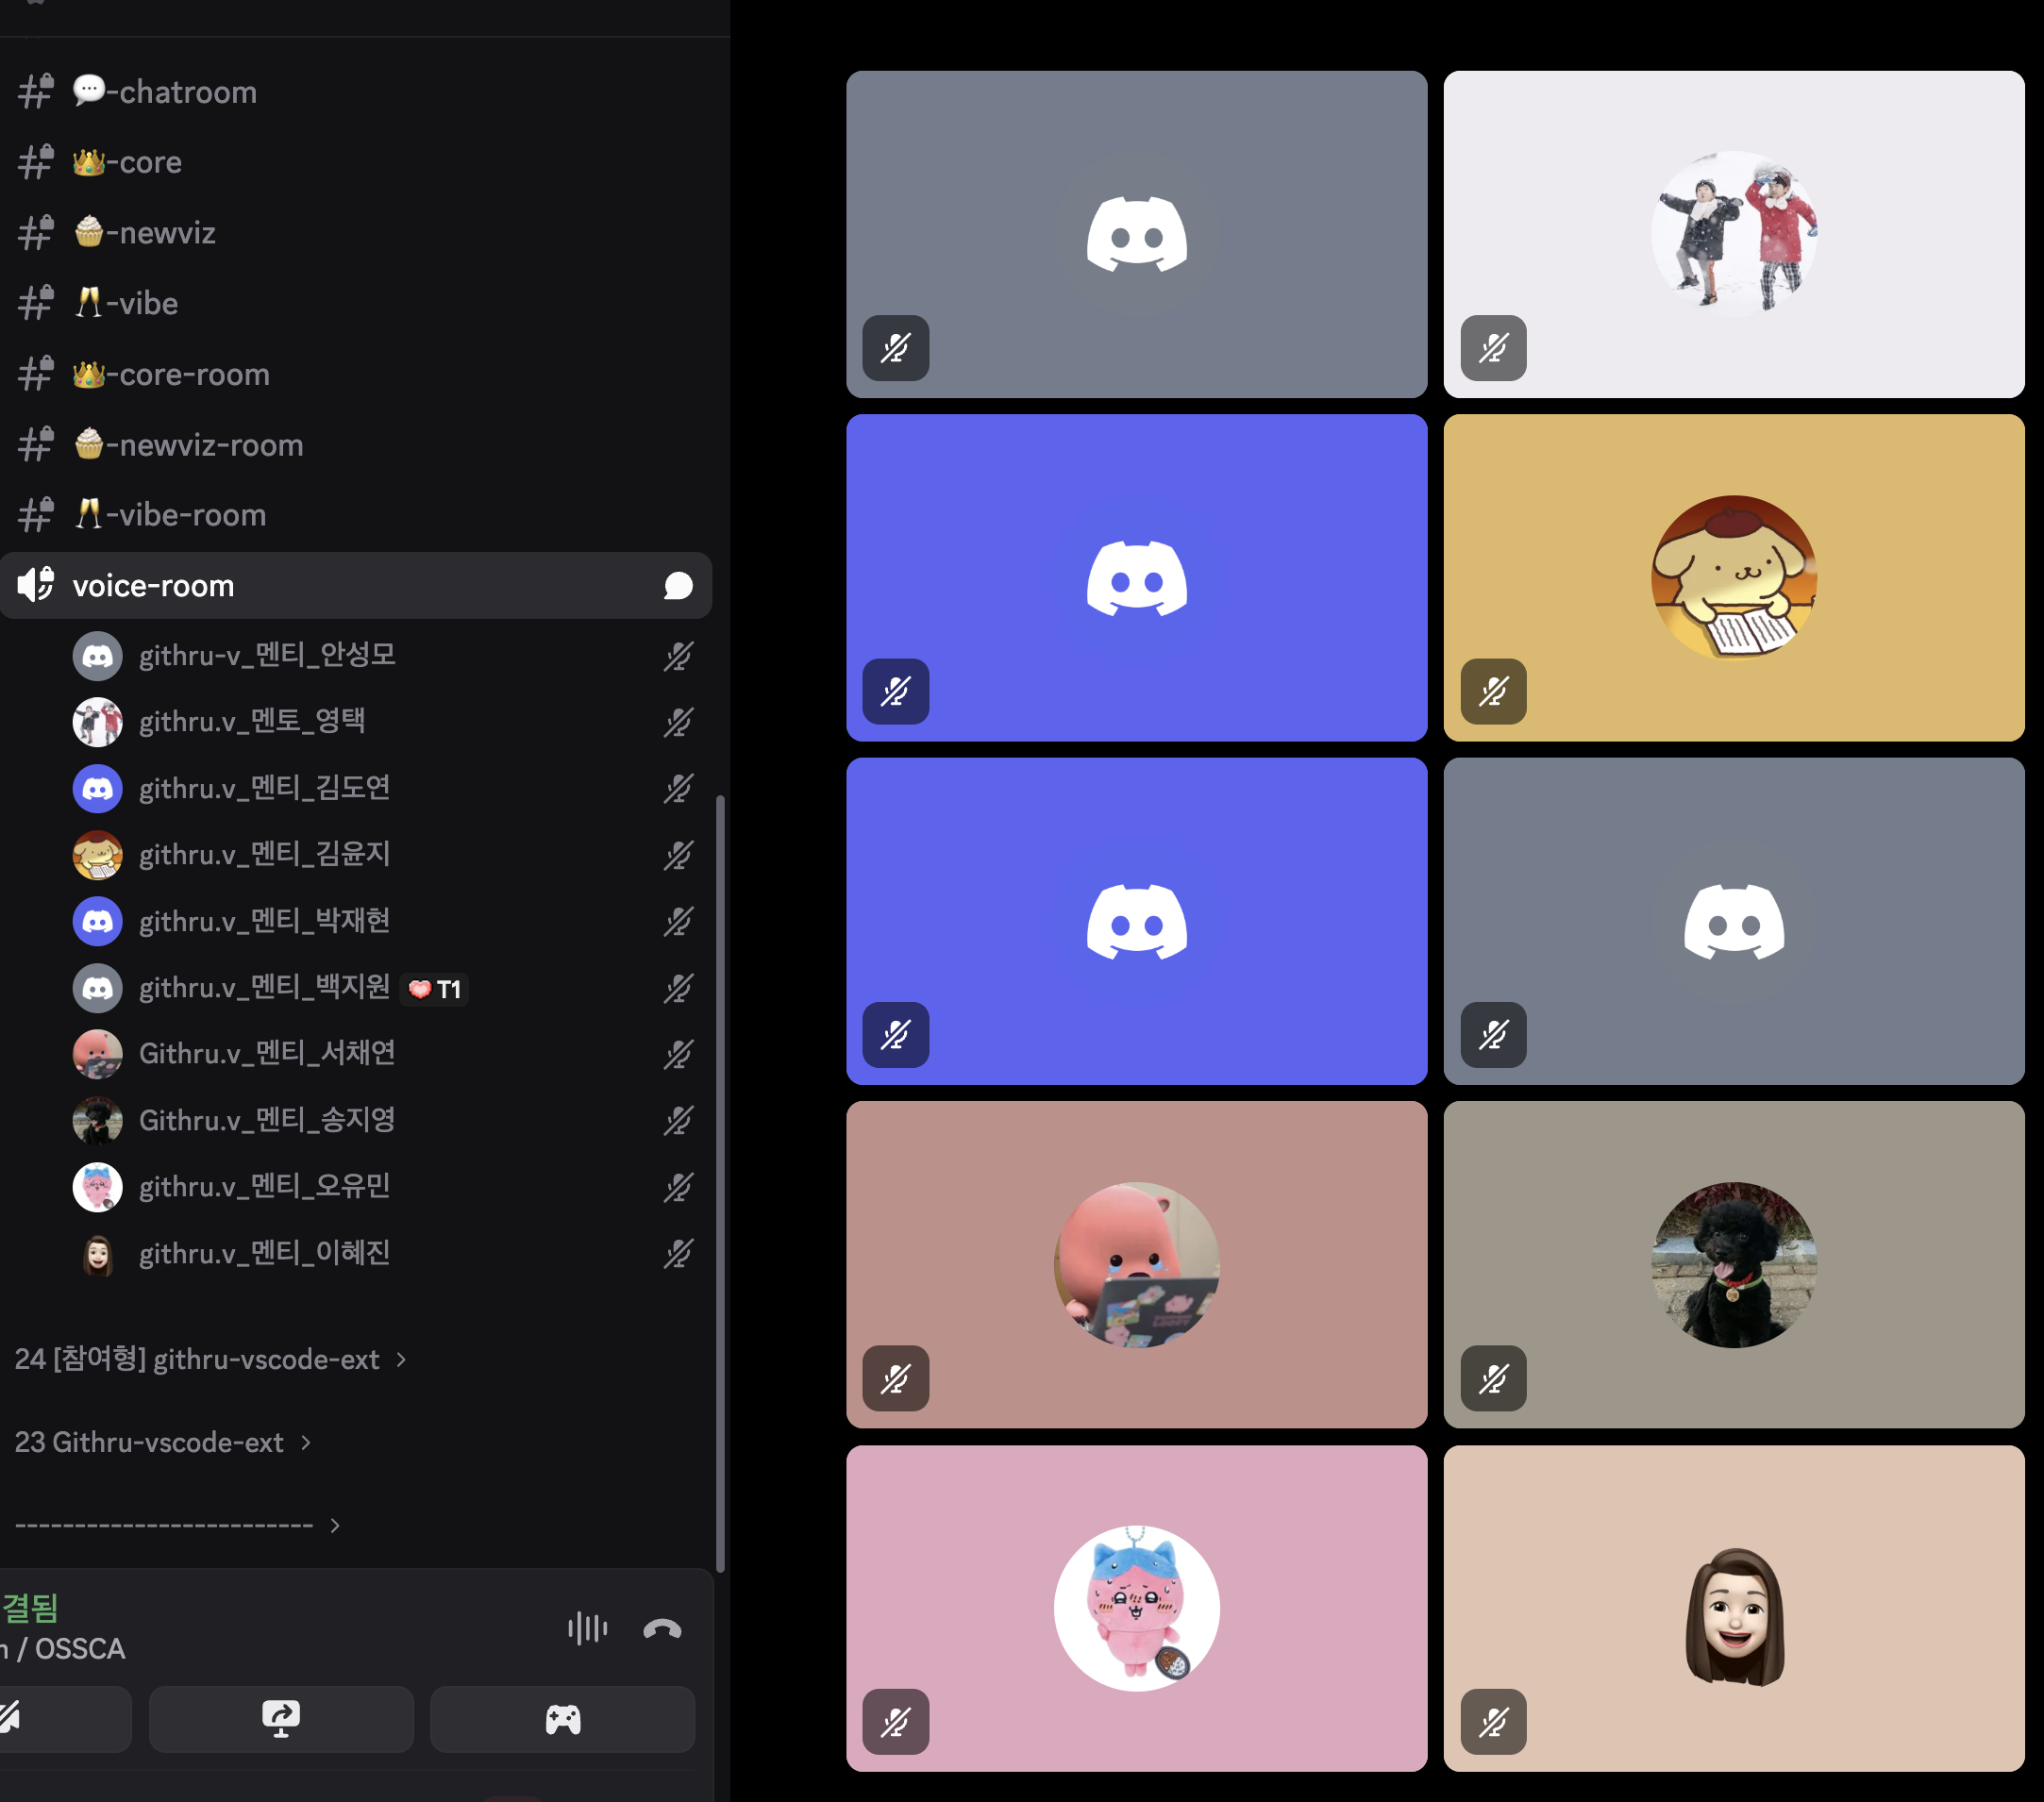Open the chatroom text channel

(356, 92)
